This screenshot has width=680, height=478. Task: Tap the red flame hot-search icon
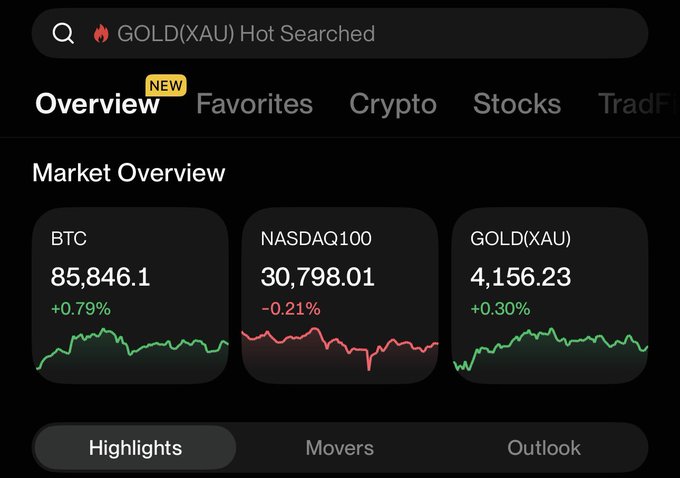pos(101,33)
